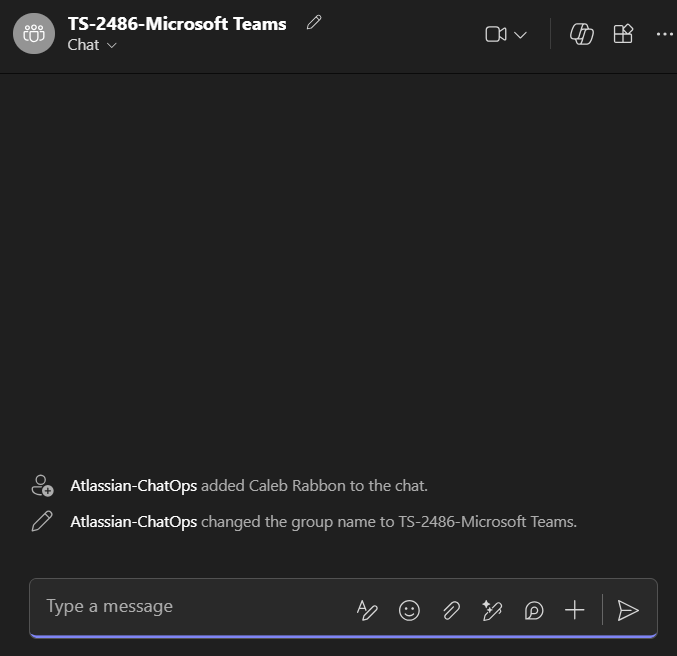Viewport: 677px width, 656px height.
Task: Open the Copilot rewrite pencil icon
Action: coord(492,610)
